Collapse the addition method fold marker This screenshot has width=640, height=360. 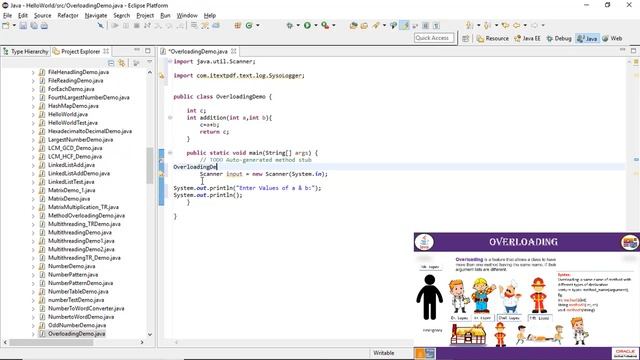tap(170, 118)
